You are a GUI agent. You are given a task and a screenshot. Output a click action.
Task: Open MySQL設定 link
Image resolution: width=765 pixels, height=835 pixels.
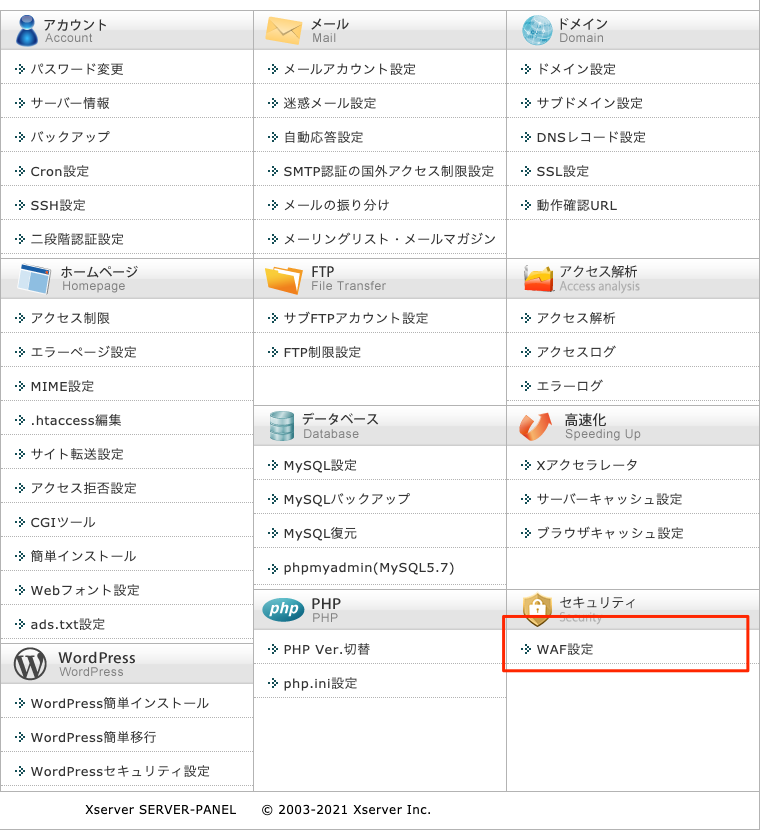point(320,465)
